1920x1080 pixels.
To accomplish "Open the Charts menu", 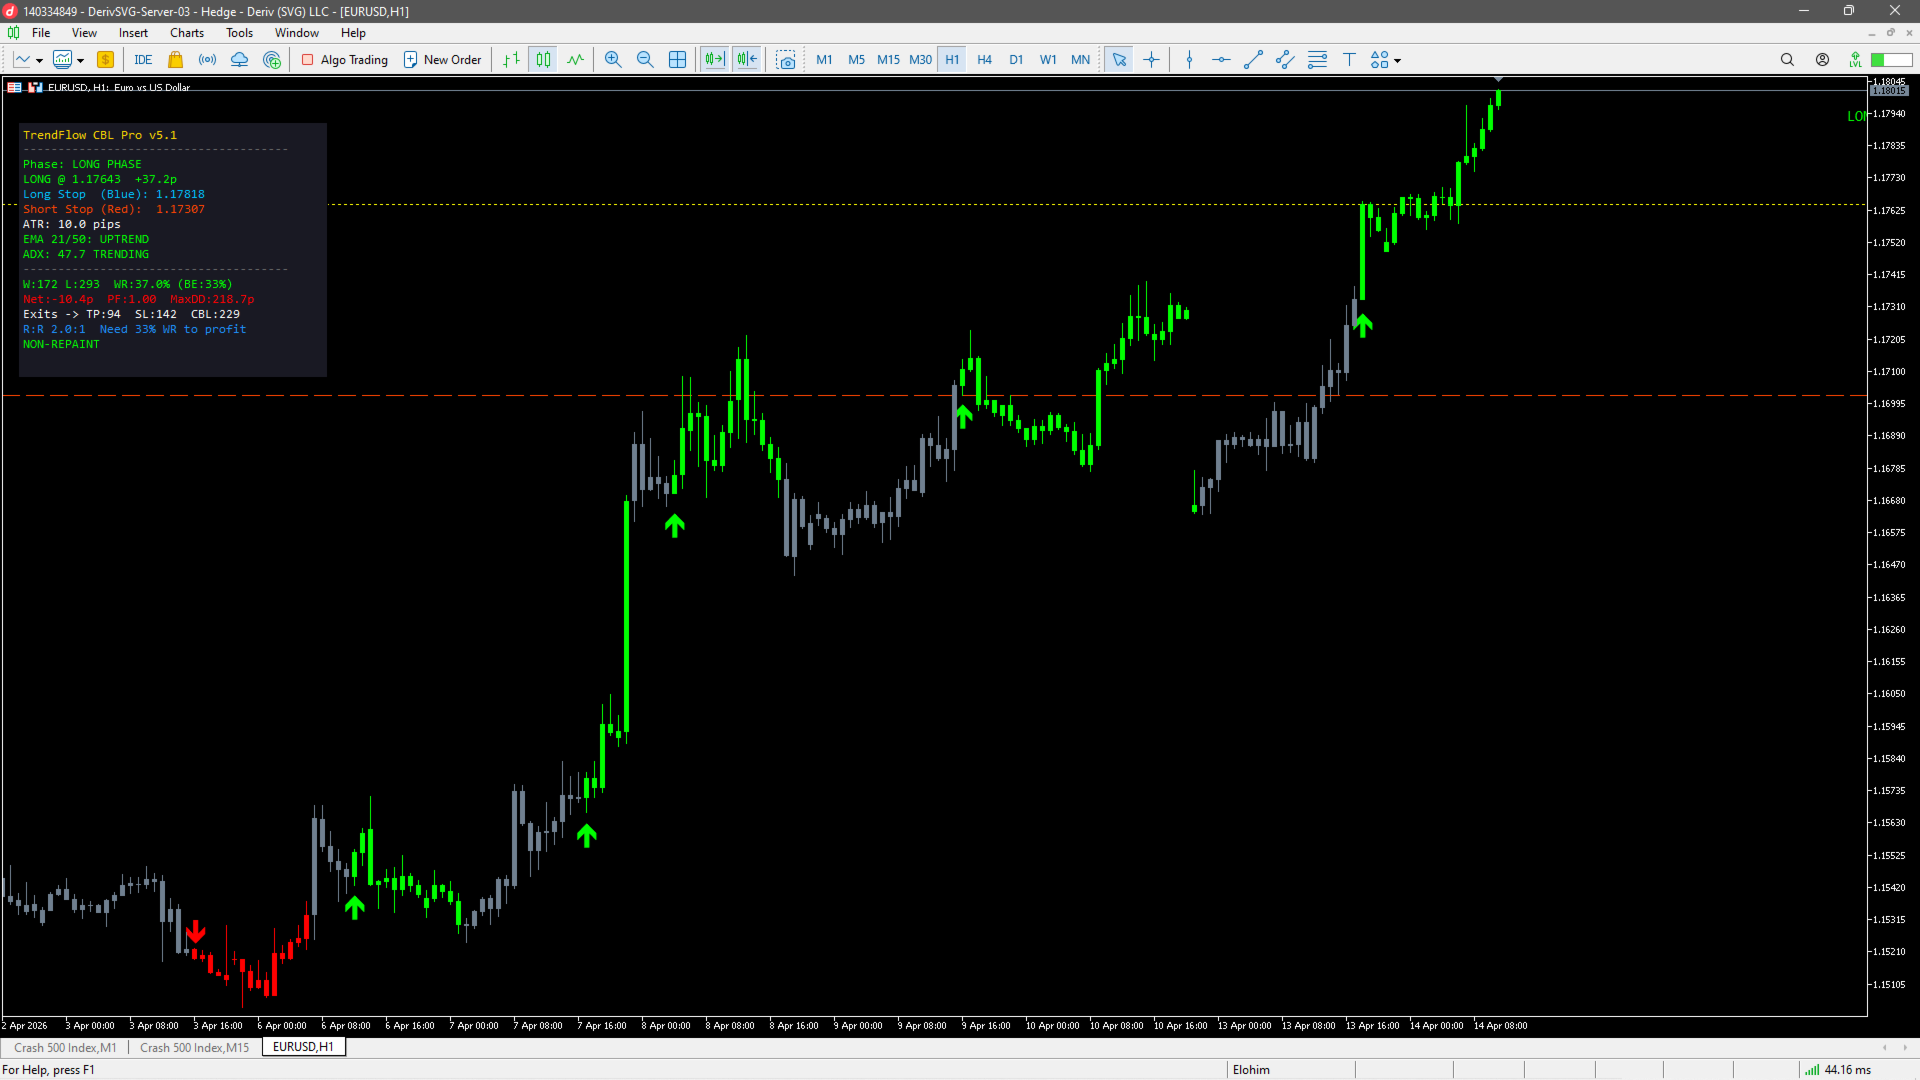I will click(x=186, y=33).
